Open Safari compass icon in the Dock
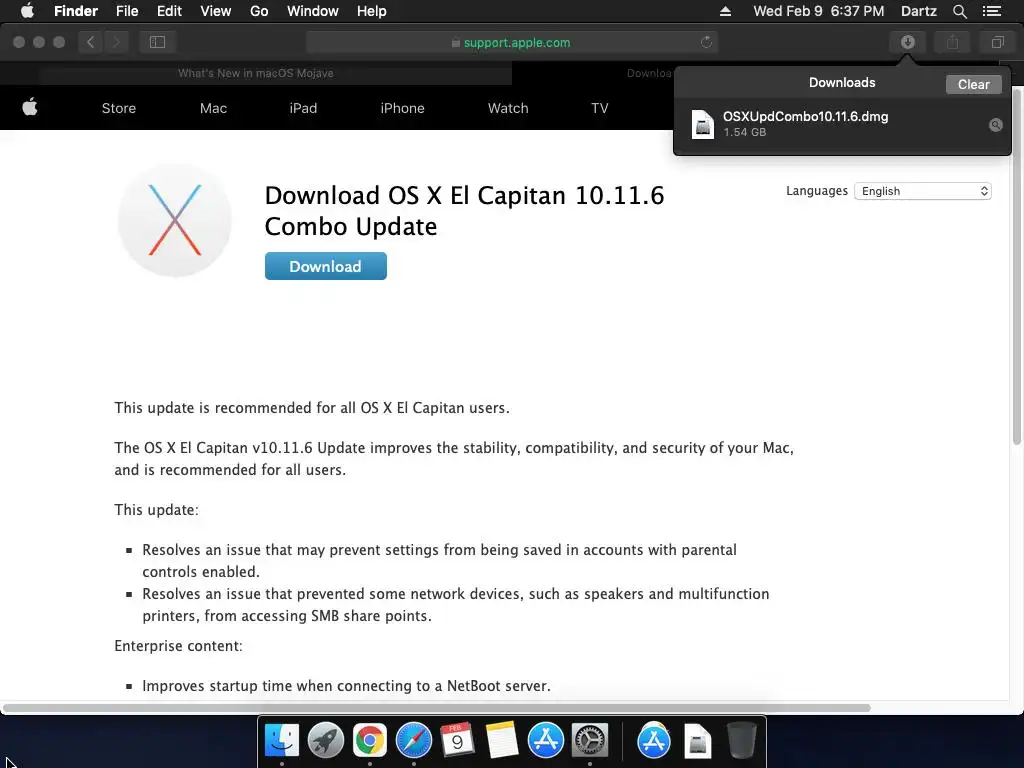The image size is (1024, 768). pos(413,741)
